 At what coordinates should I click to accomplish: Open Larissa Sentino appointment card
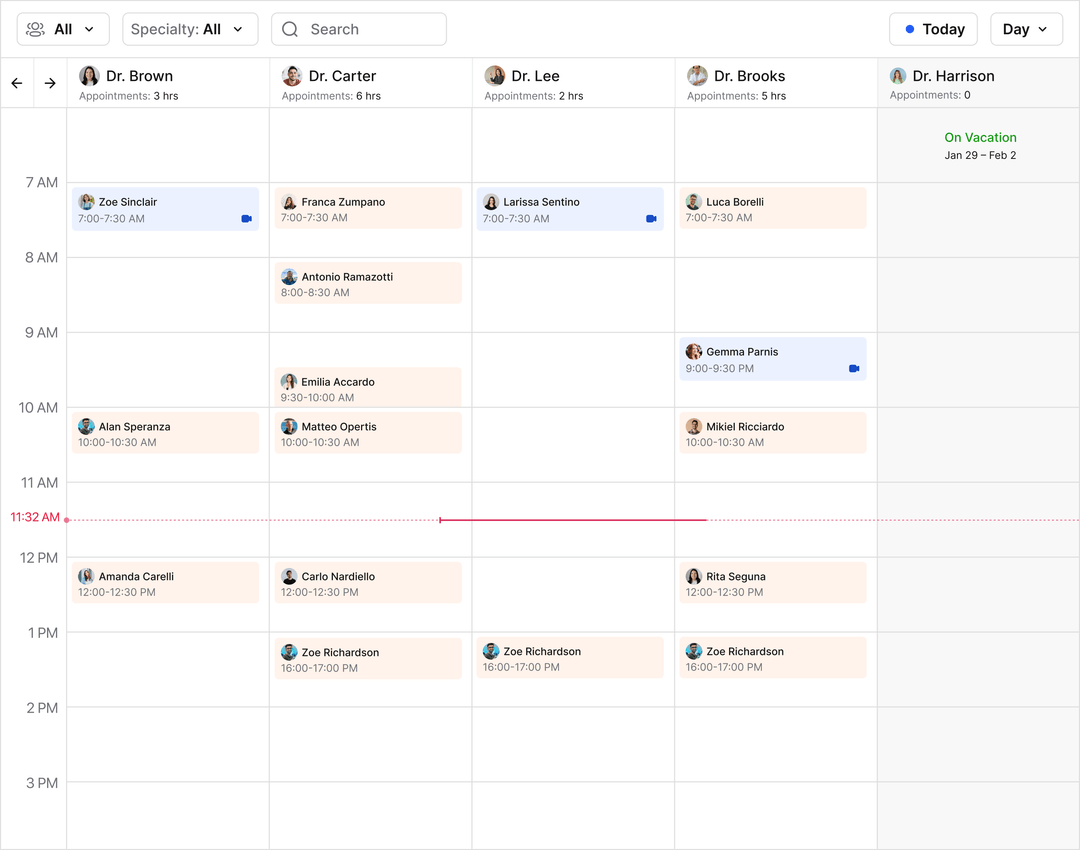(570, 209)
